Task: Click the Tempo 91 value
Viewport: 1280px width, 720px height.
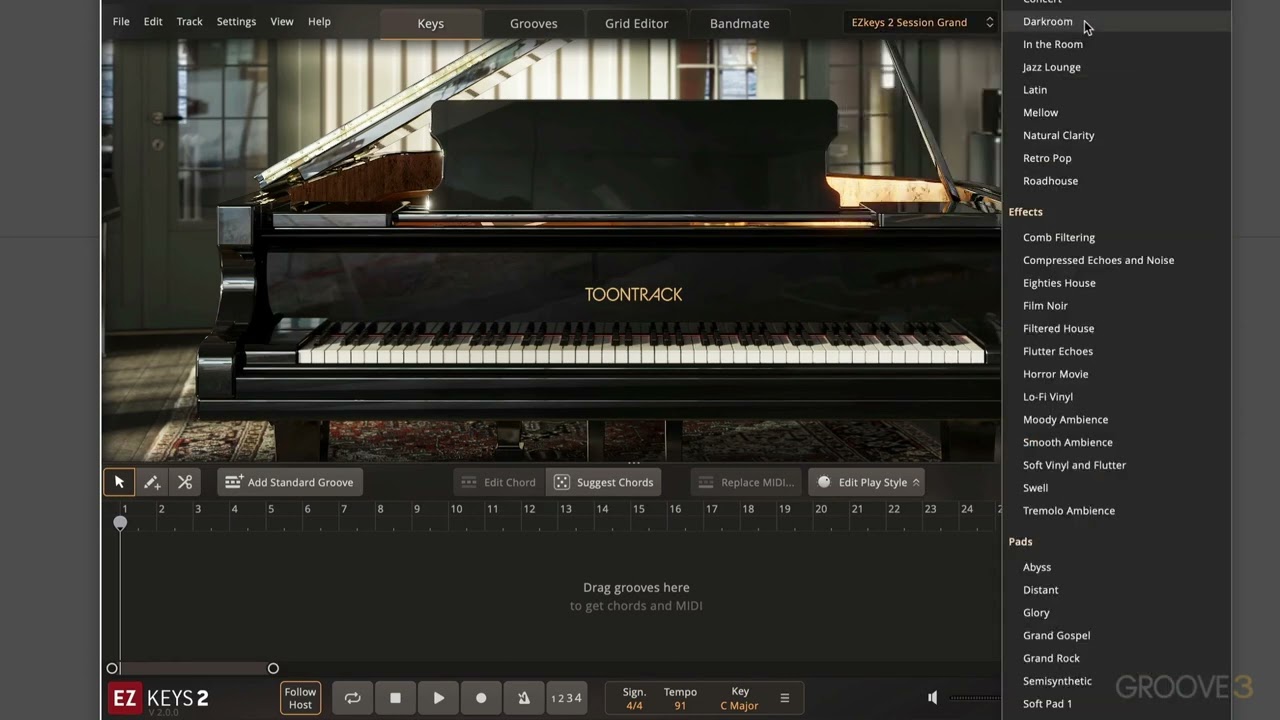Action: (x=680, y=706)
